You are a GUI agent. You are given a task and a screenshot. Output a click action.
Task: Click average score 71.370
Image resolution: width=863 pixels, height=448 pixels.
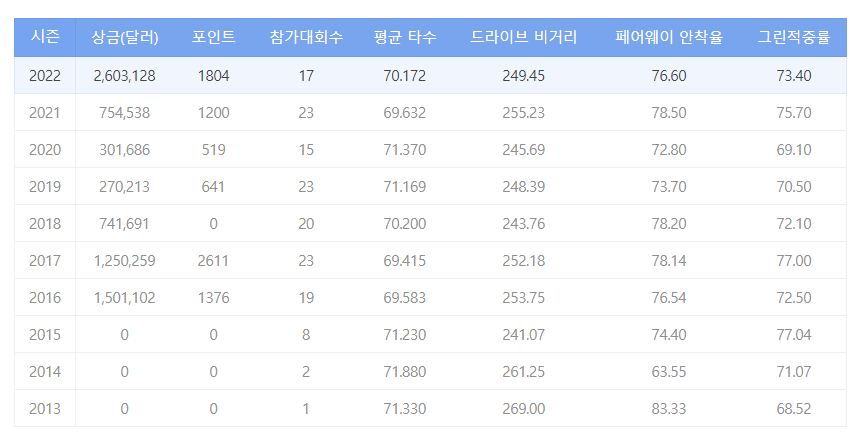click(405, 149)
